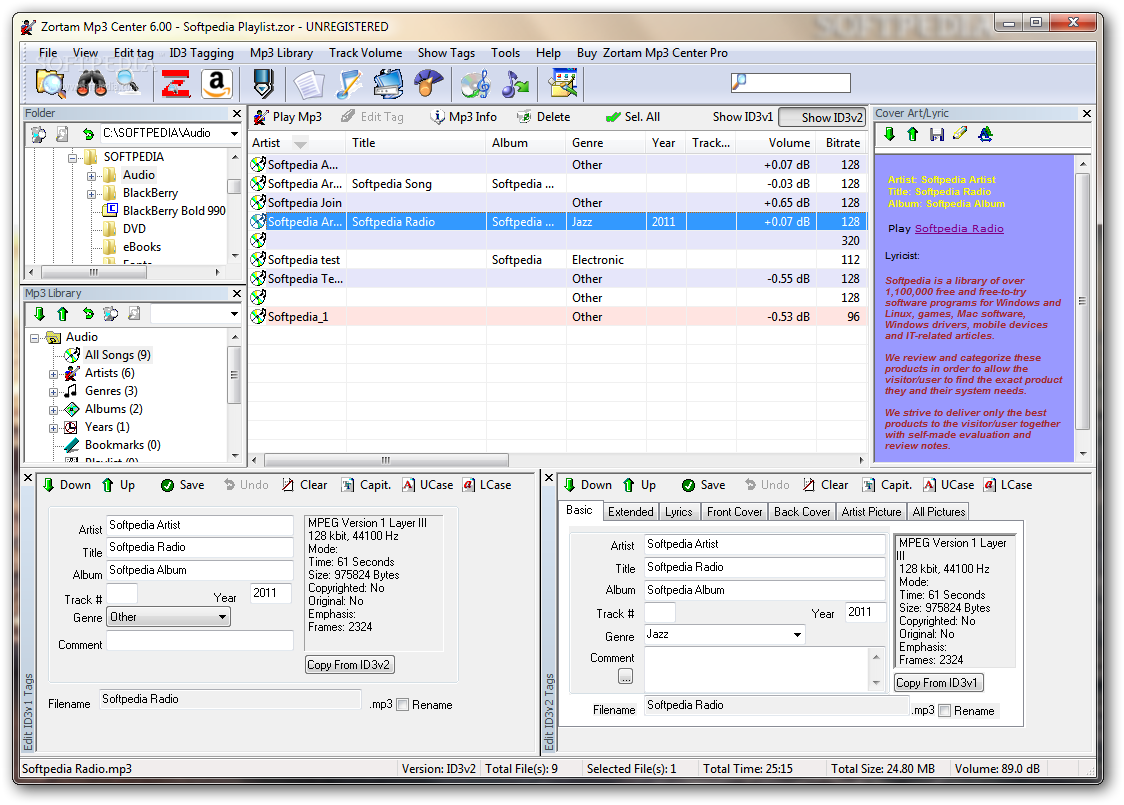Expand the Albums (2) library node
This screenshot has width=1124, height=805.
pos(53,410)
